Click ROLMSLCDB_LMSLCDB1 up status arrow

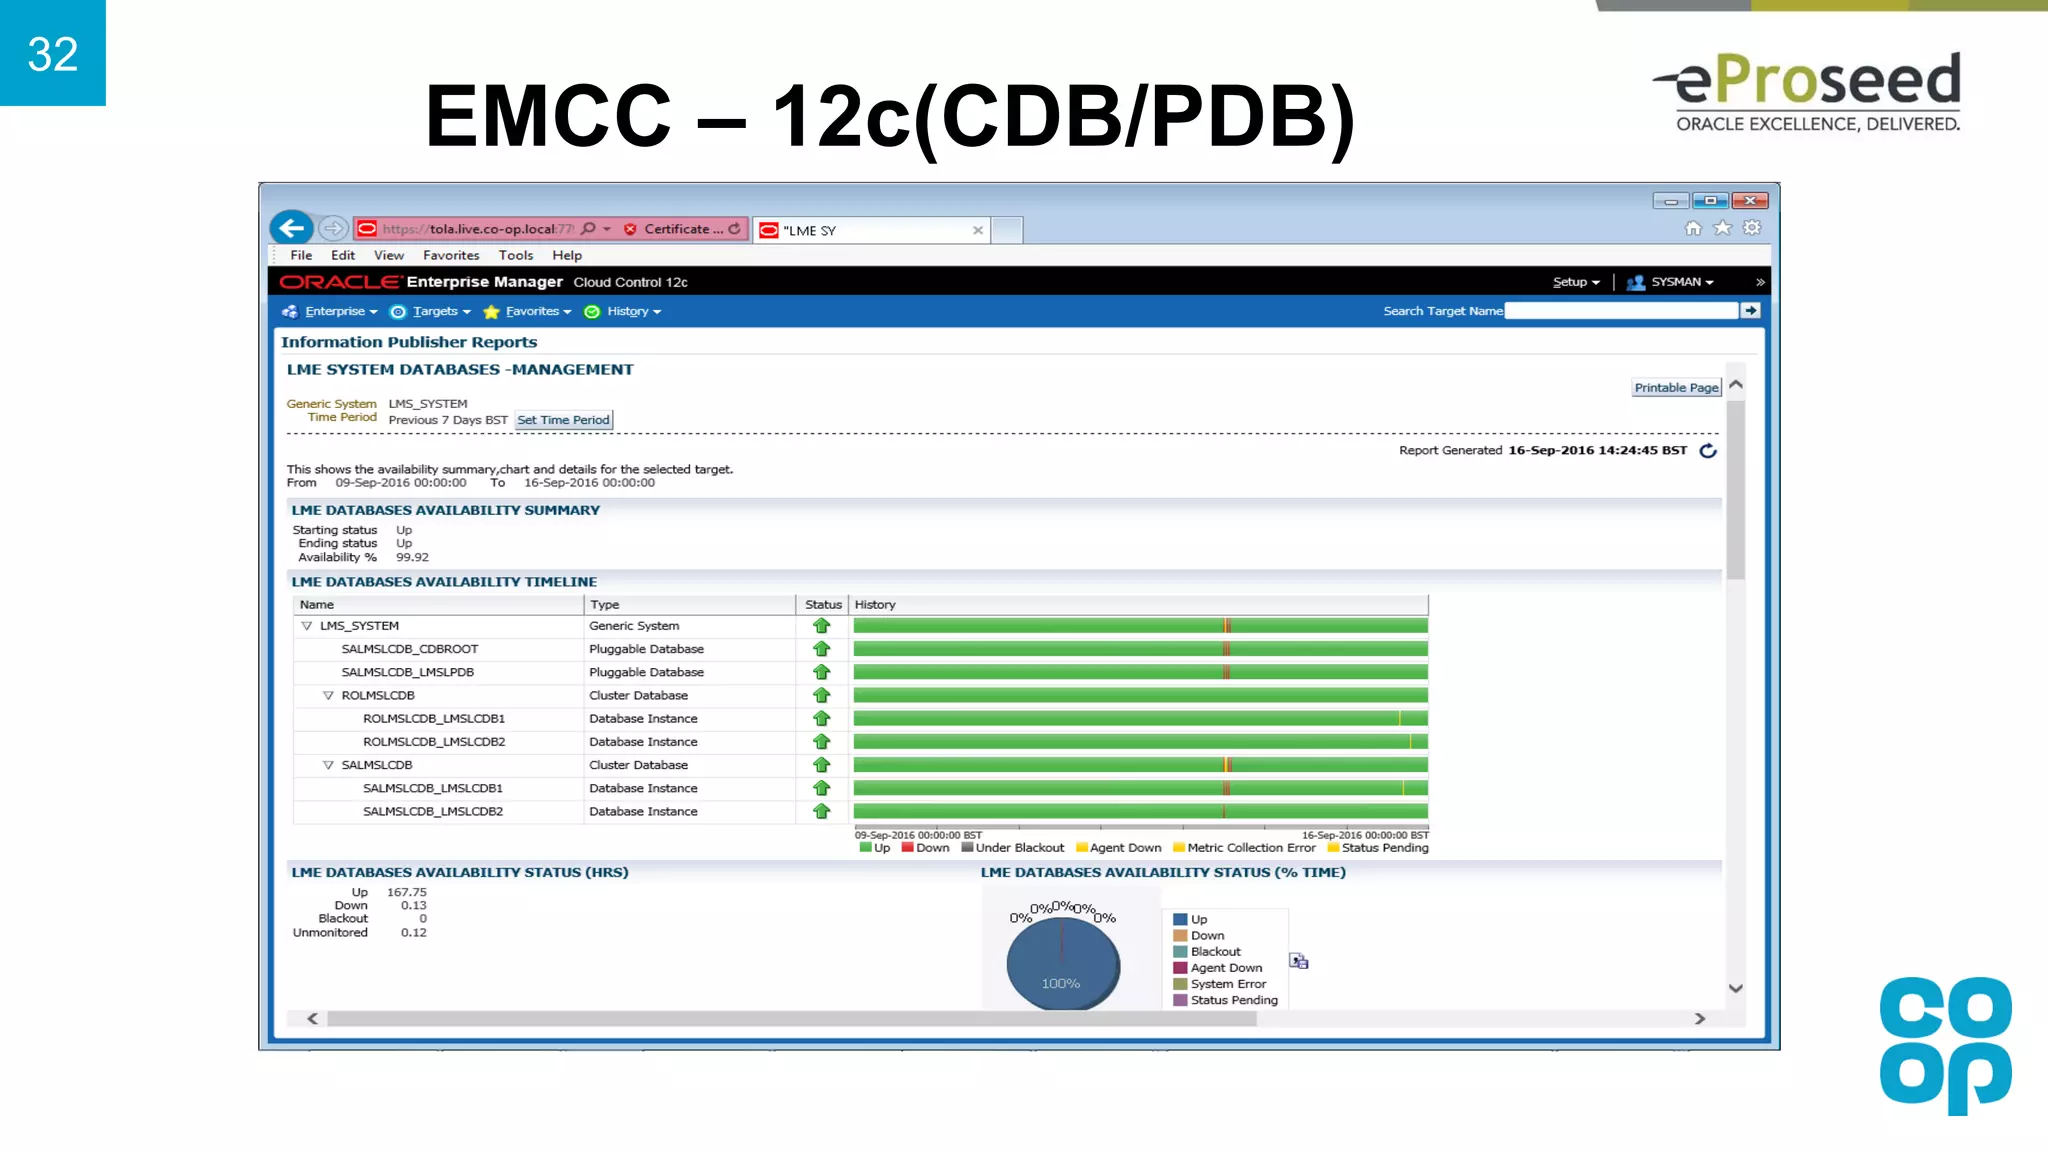click(822, 718)
